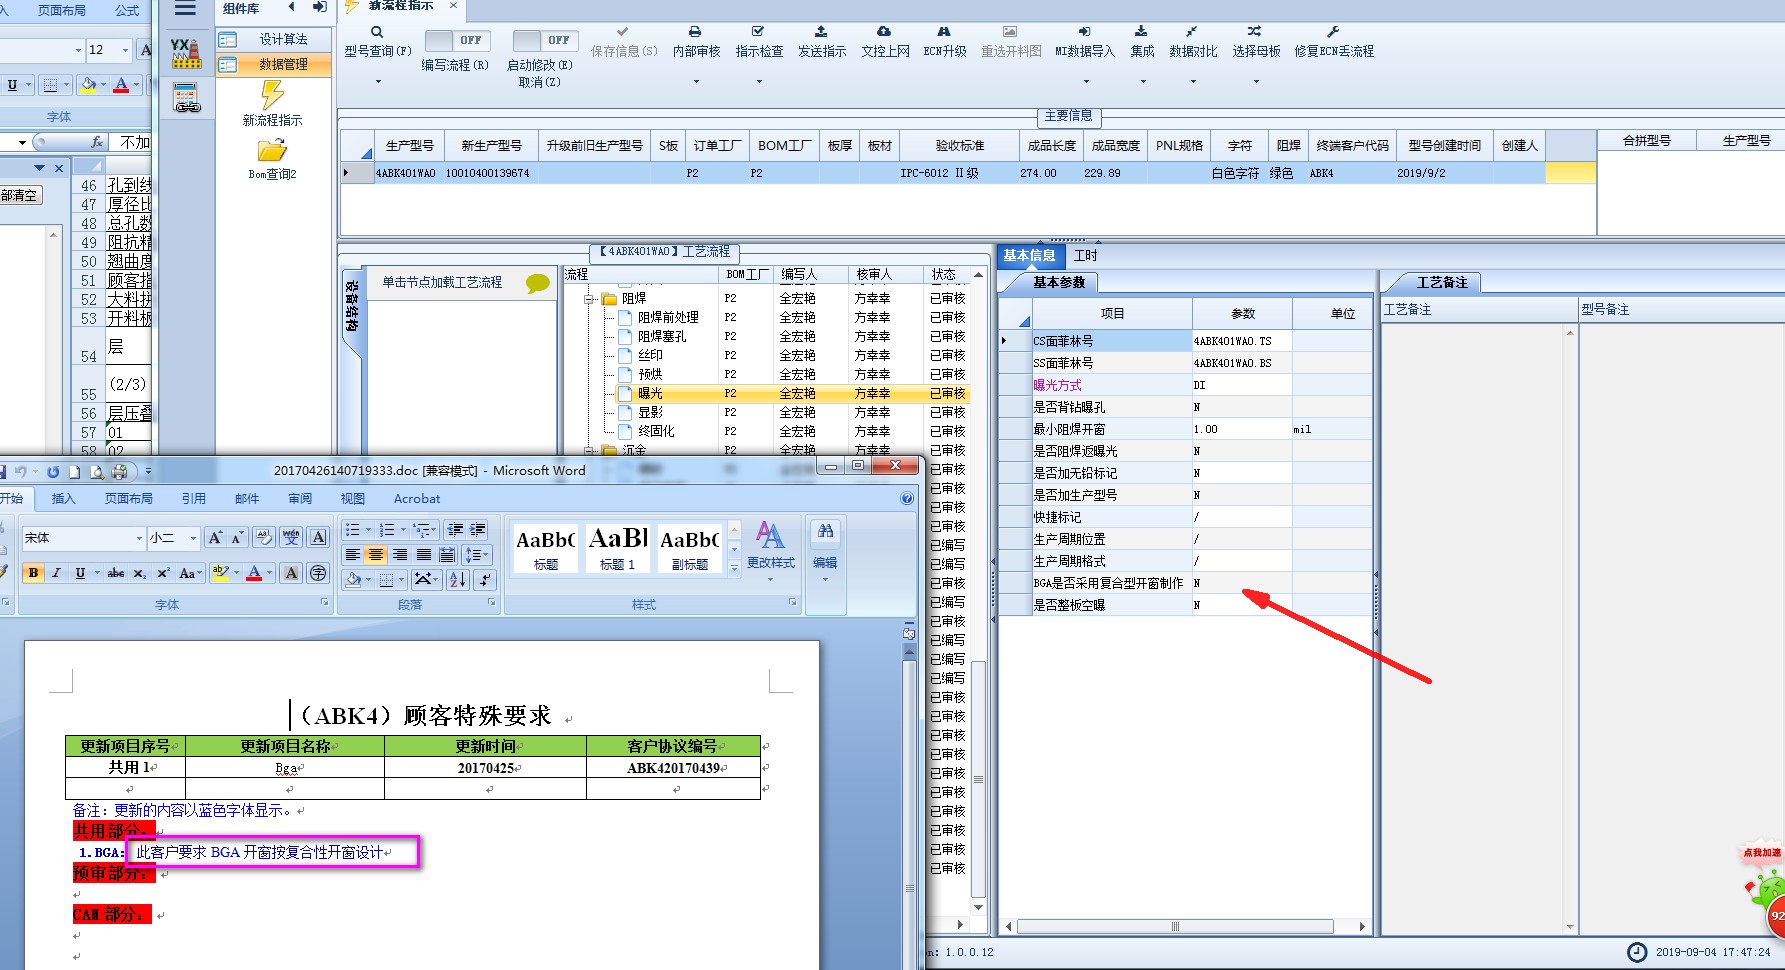Toggle the 编写流程 OFF switch
Viewport: 1785px width, 970px height.
point(456,40)
